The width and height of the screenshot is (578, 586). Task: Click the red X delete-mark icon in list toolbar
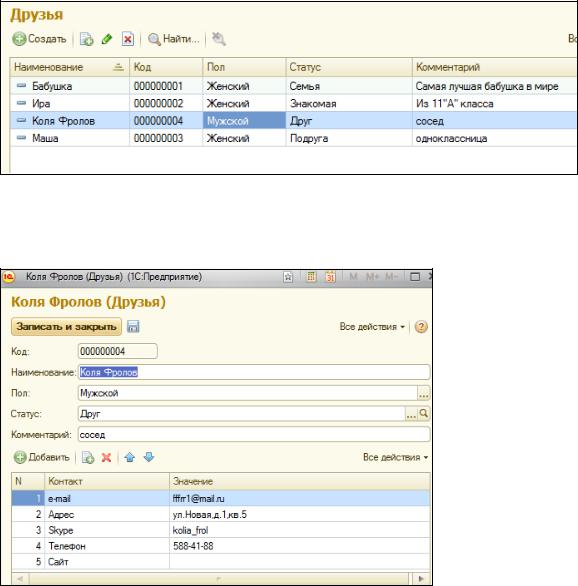(127, 39)
